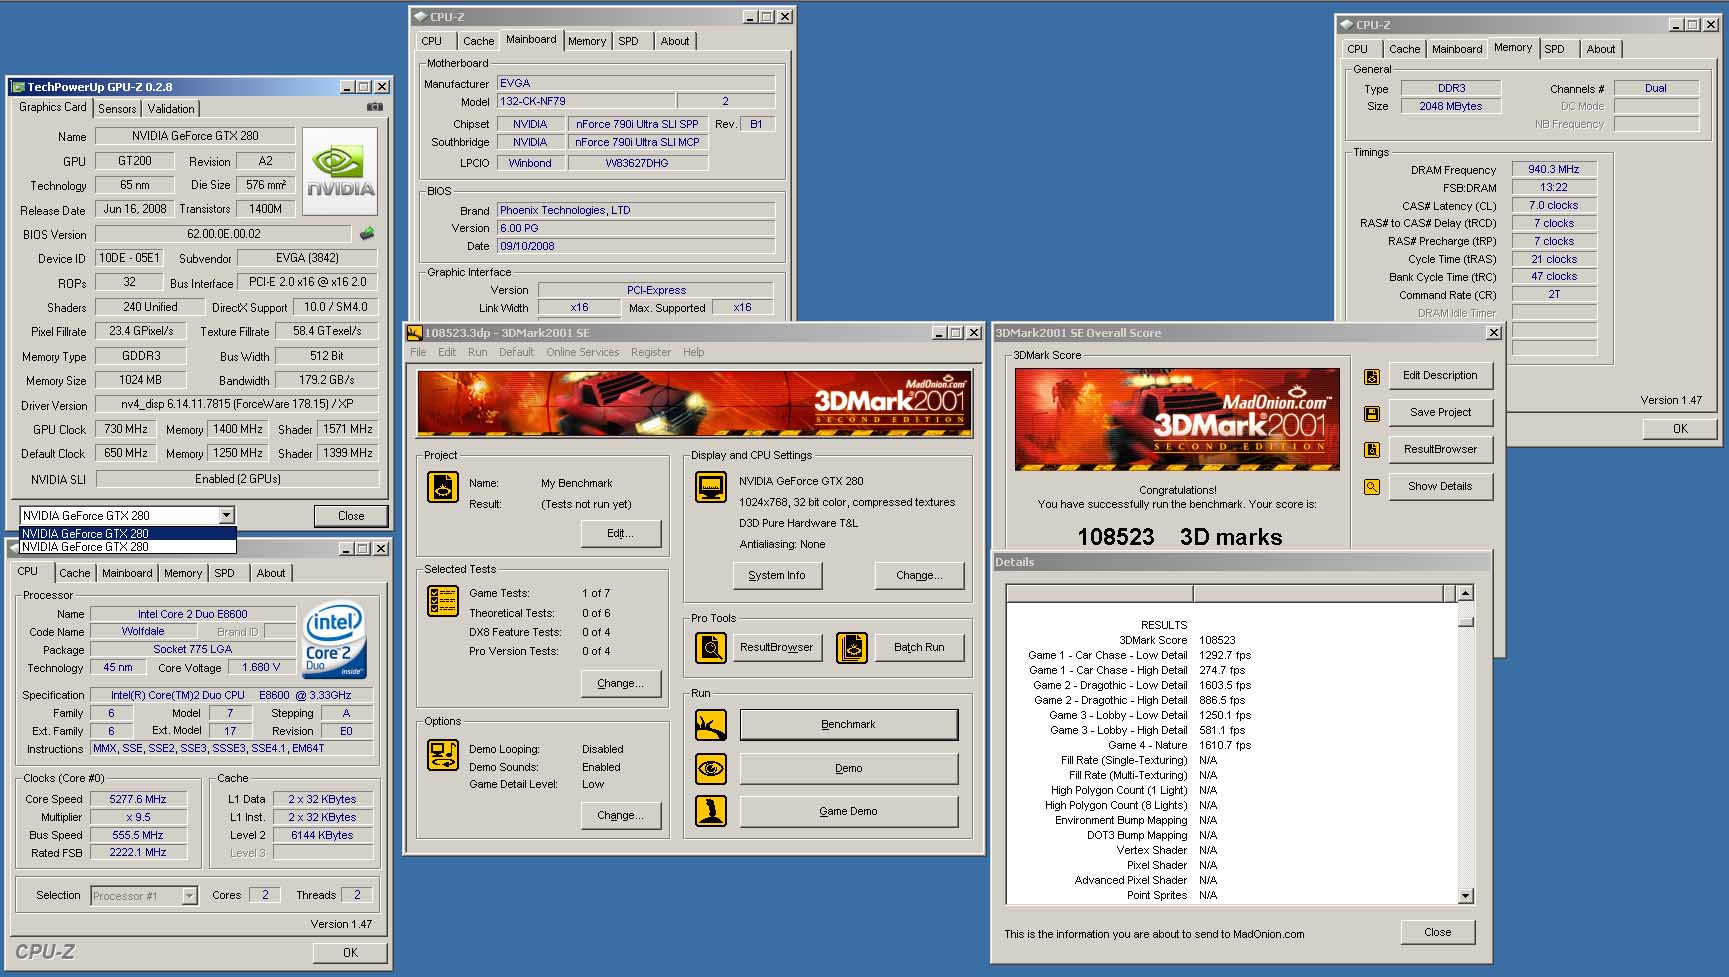The height and width of the screenshot is (977, 1729).
Task: Open the Run menu in 3DMark2001 SE
Action: 477,352
